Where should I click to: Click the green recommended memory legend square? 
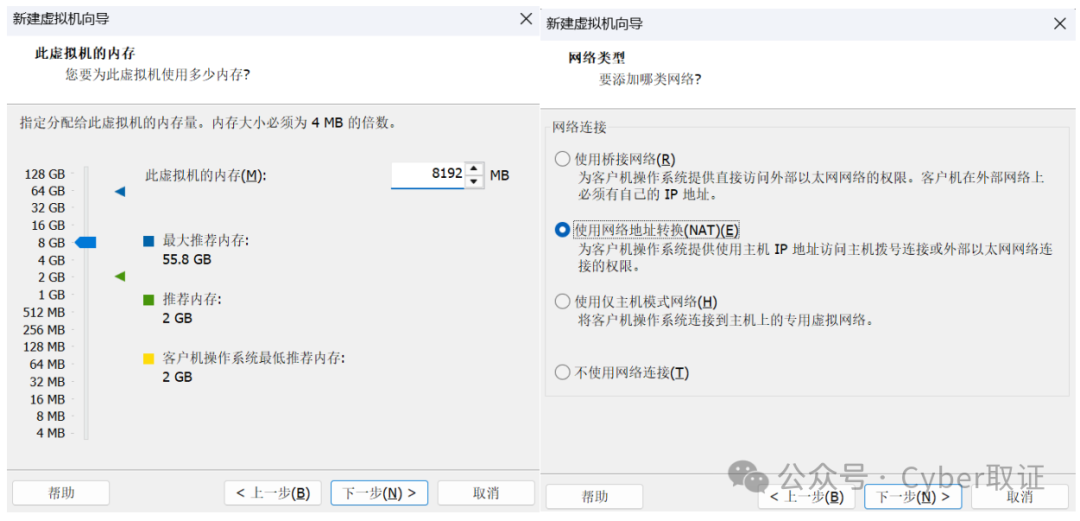[x=148, y=300]
